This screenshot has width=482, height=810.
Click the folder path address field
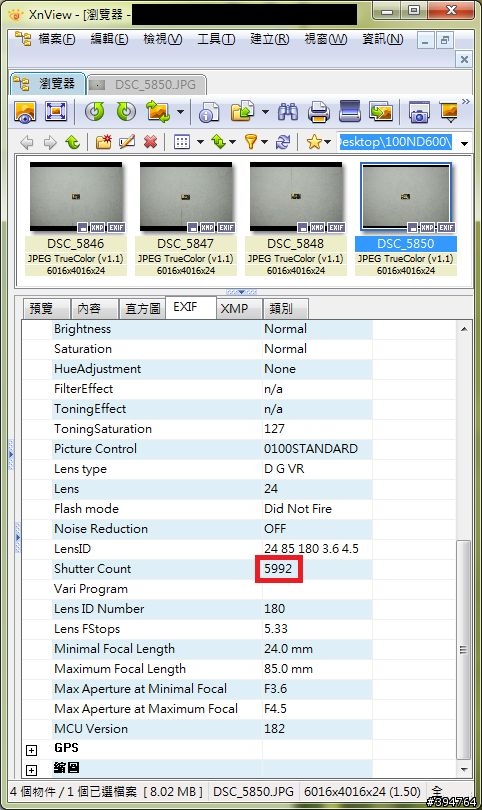396,142
